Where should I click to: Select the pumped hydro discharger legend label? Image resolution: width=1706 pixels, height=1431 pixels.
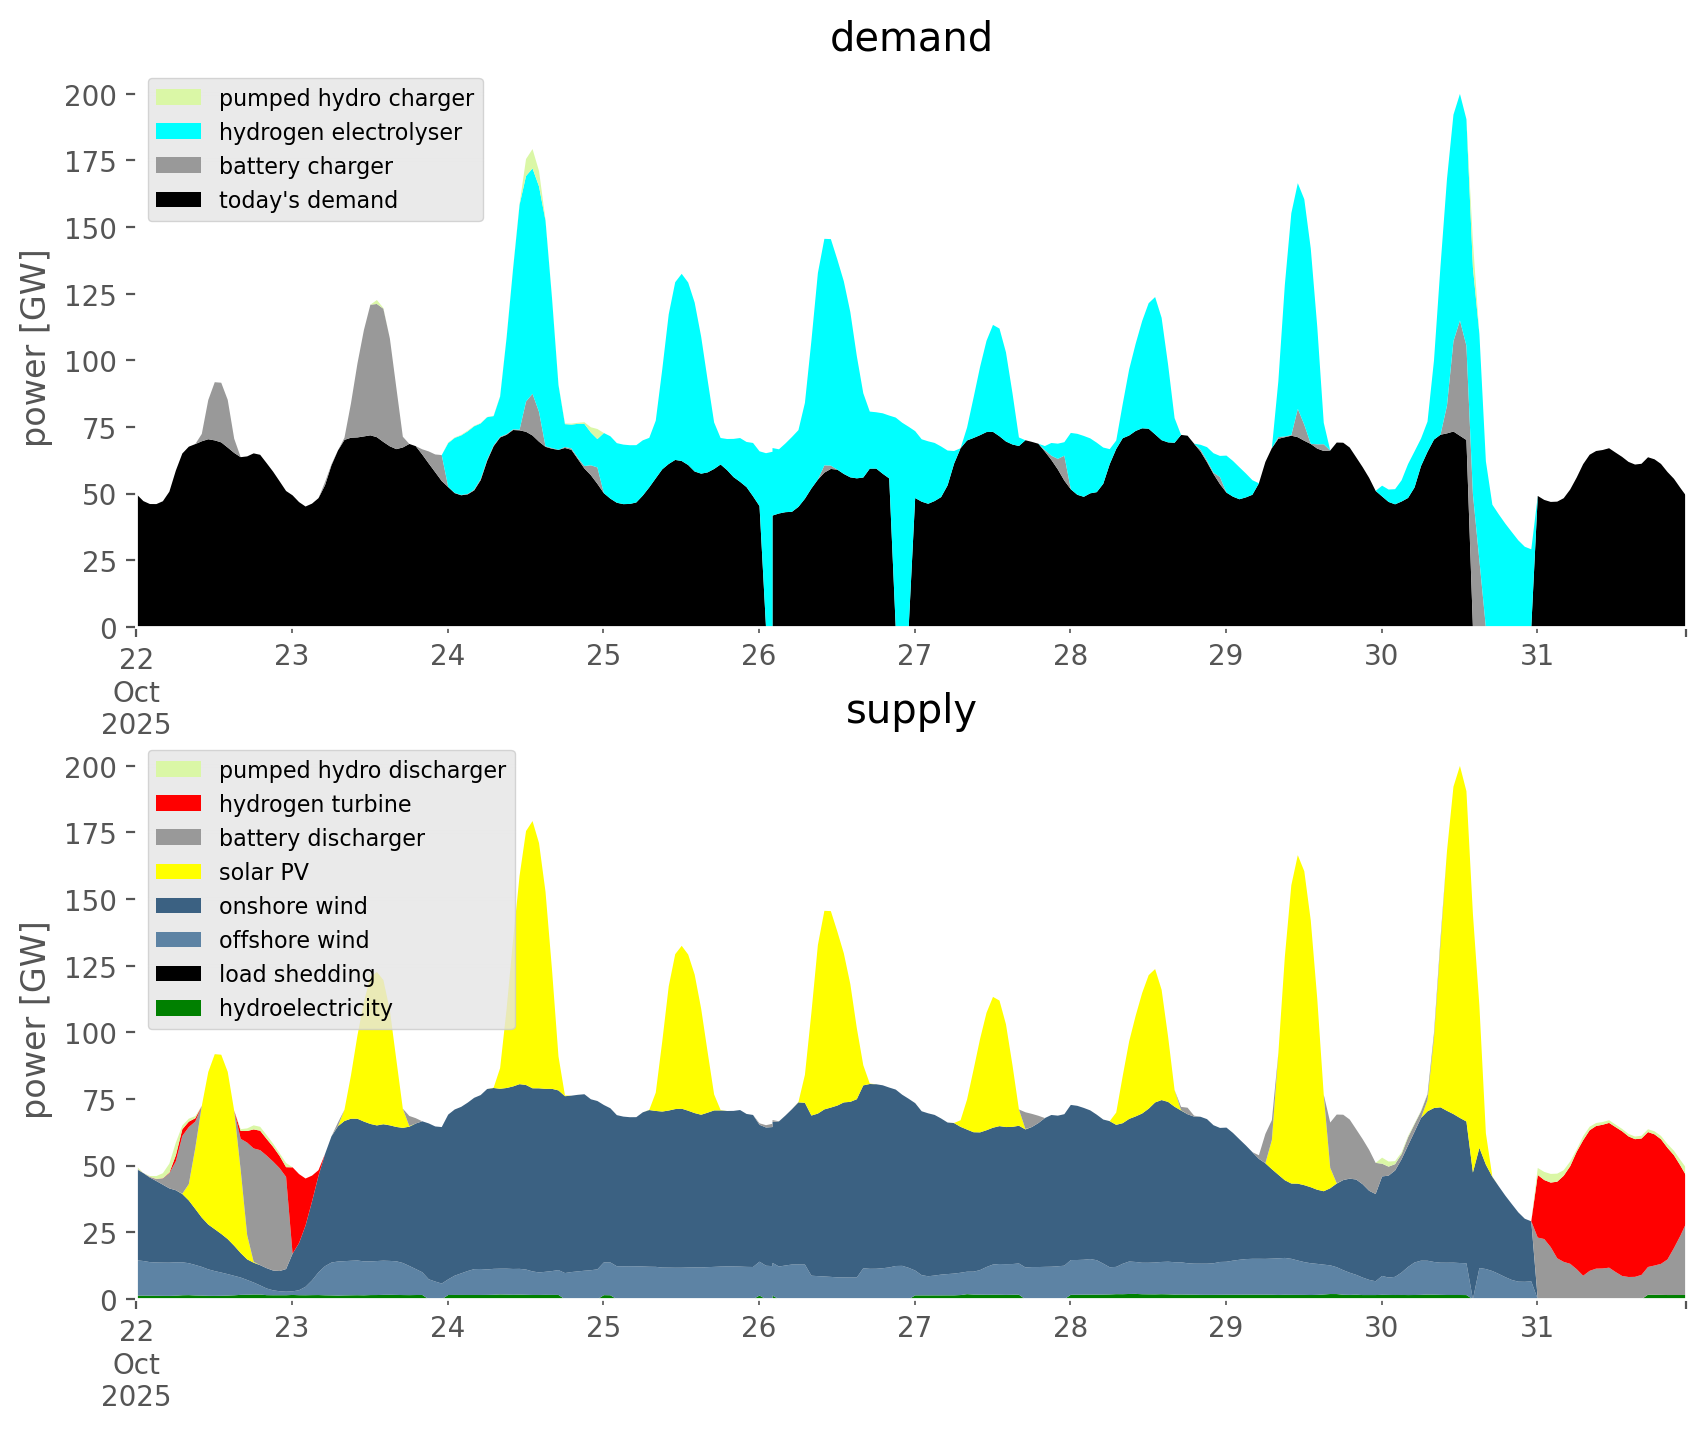coord(362,770)
